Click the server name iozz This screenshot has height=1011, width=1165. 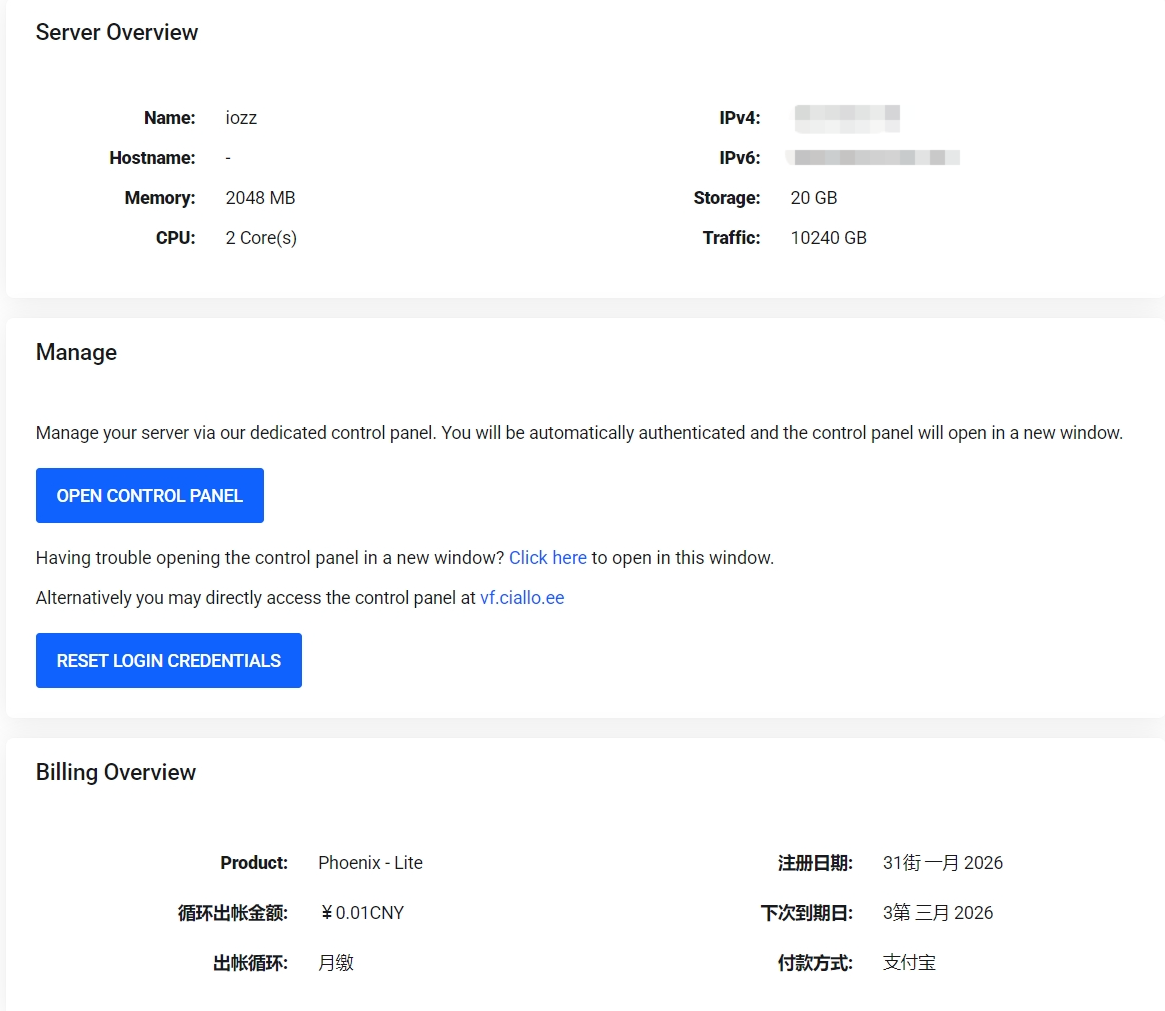(241, 118)
